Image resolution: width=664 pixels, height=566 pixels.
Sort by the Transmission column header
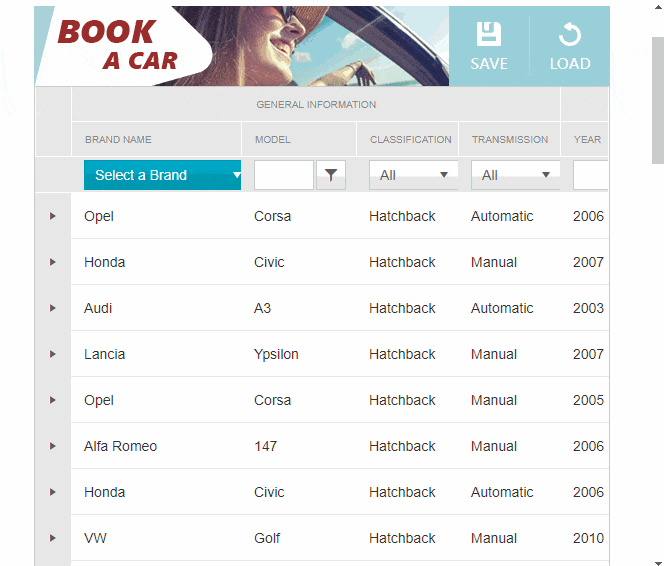click(509, 139)
